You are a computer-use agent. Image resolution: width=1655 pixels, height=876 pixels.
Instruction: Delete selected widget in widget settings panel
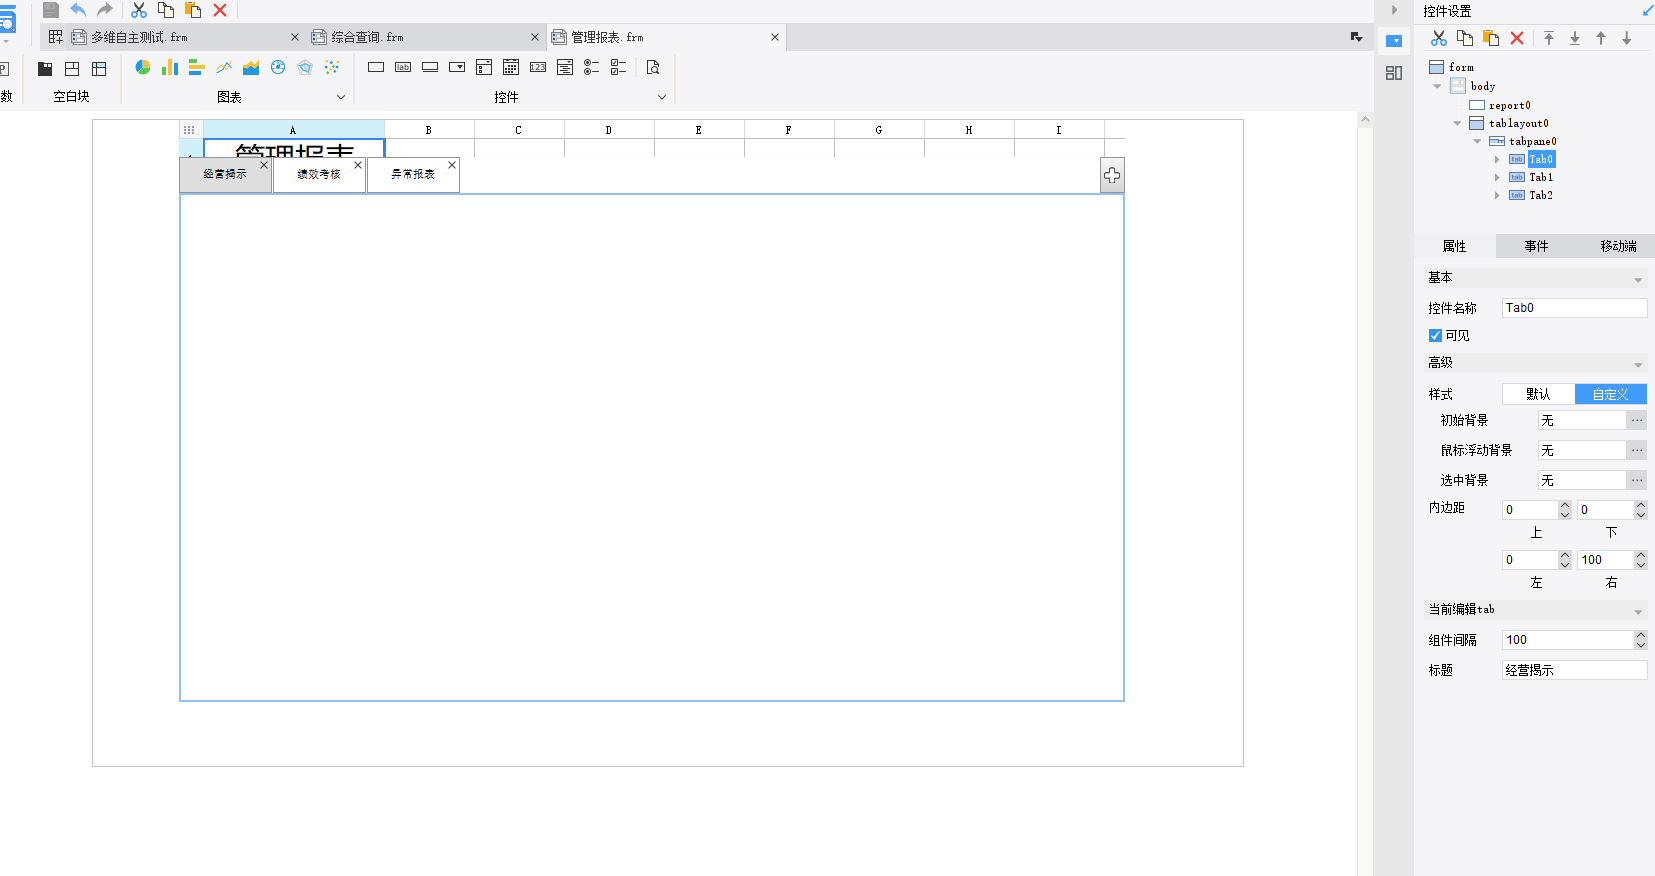point(1517,38)
